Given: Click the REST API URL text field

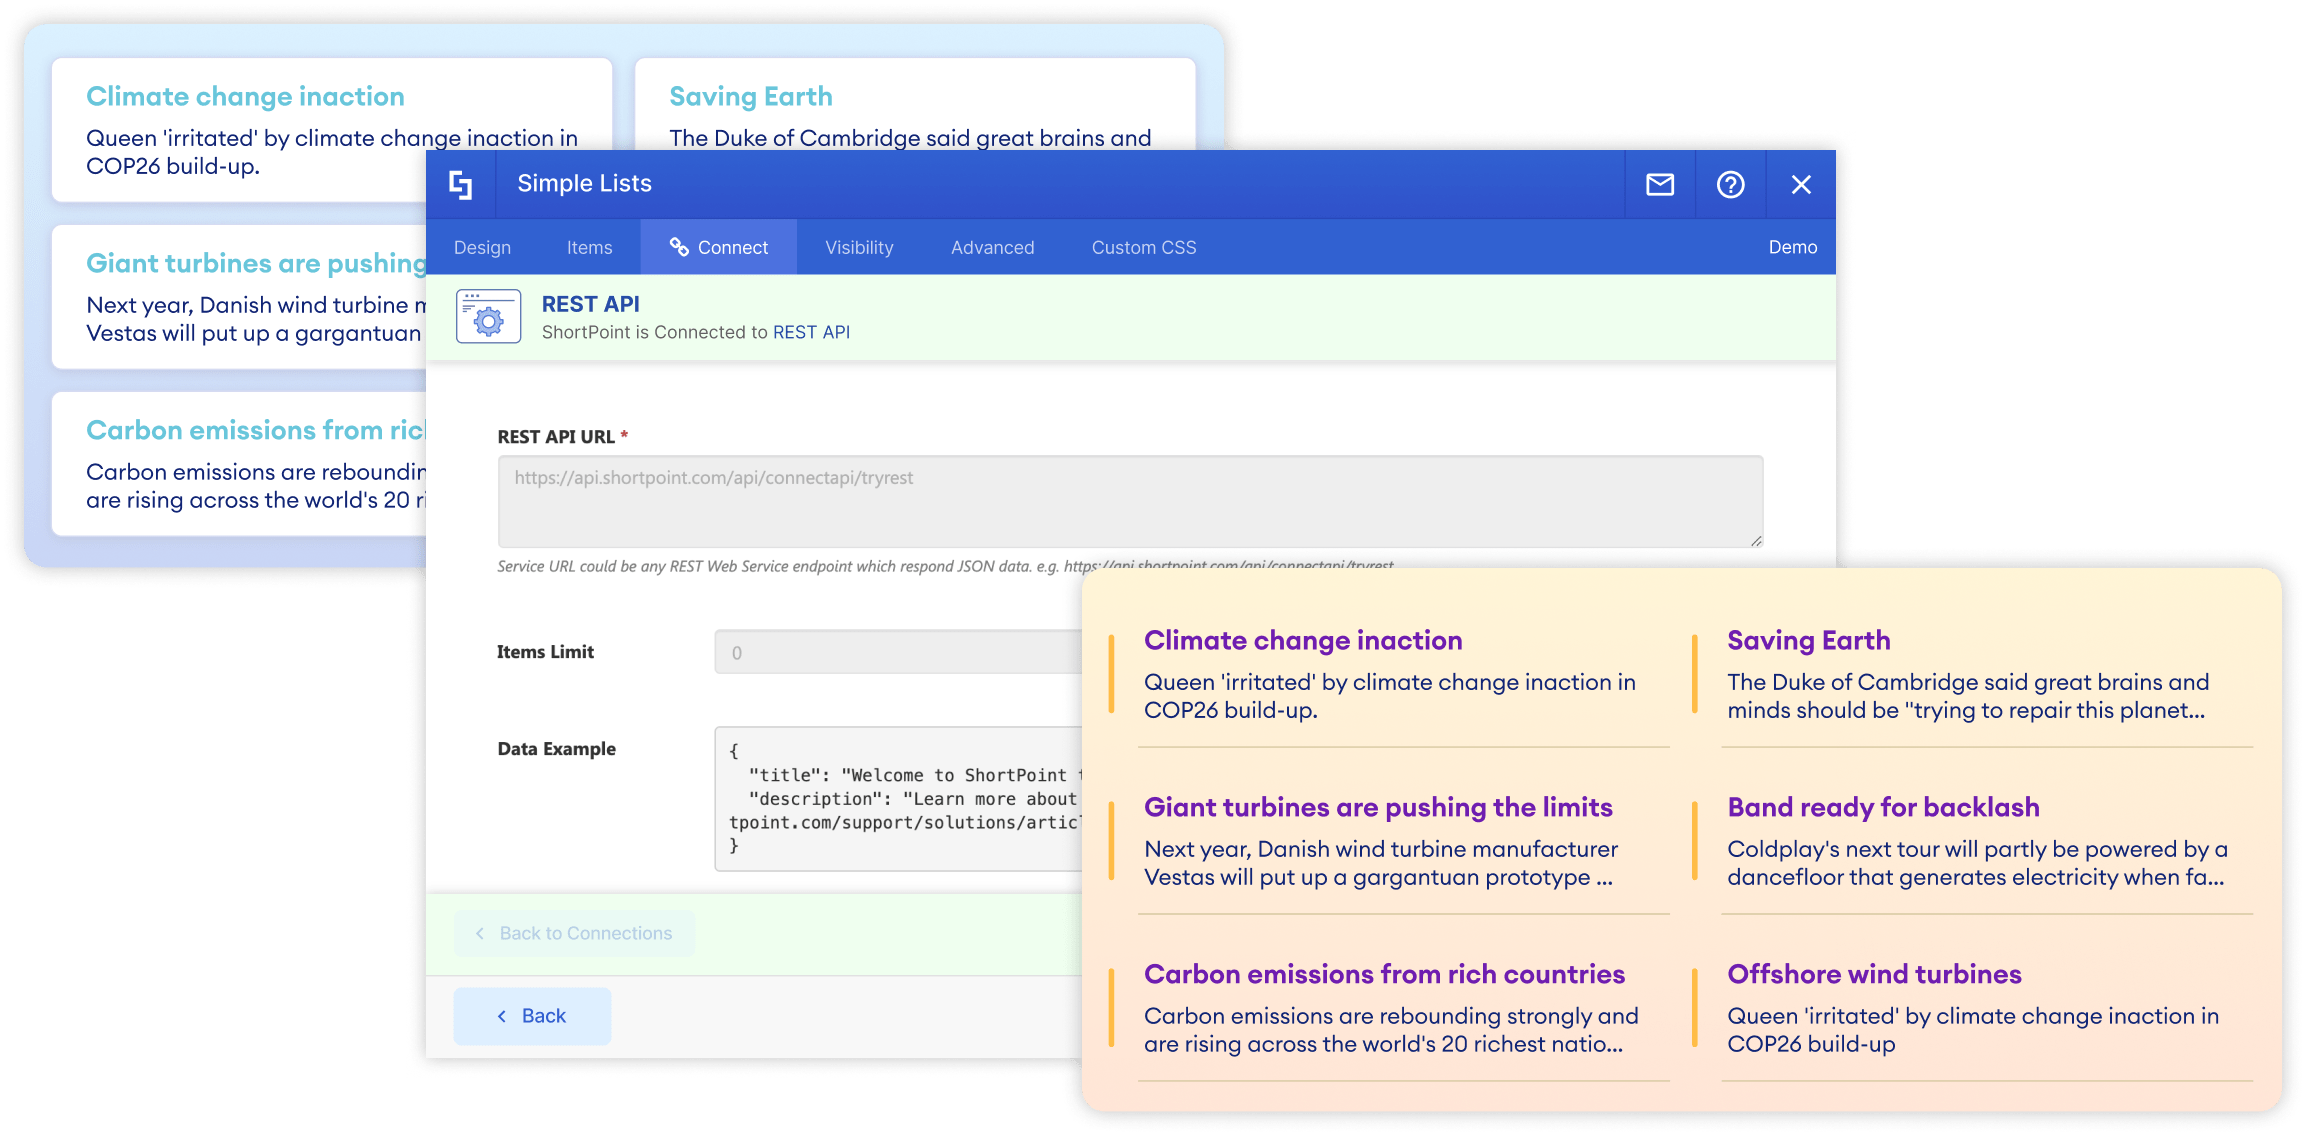Looking at the screenshot, I should pos(1130,500).
